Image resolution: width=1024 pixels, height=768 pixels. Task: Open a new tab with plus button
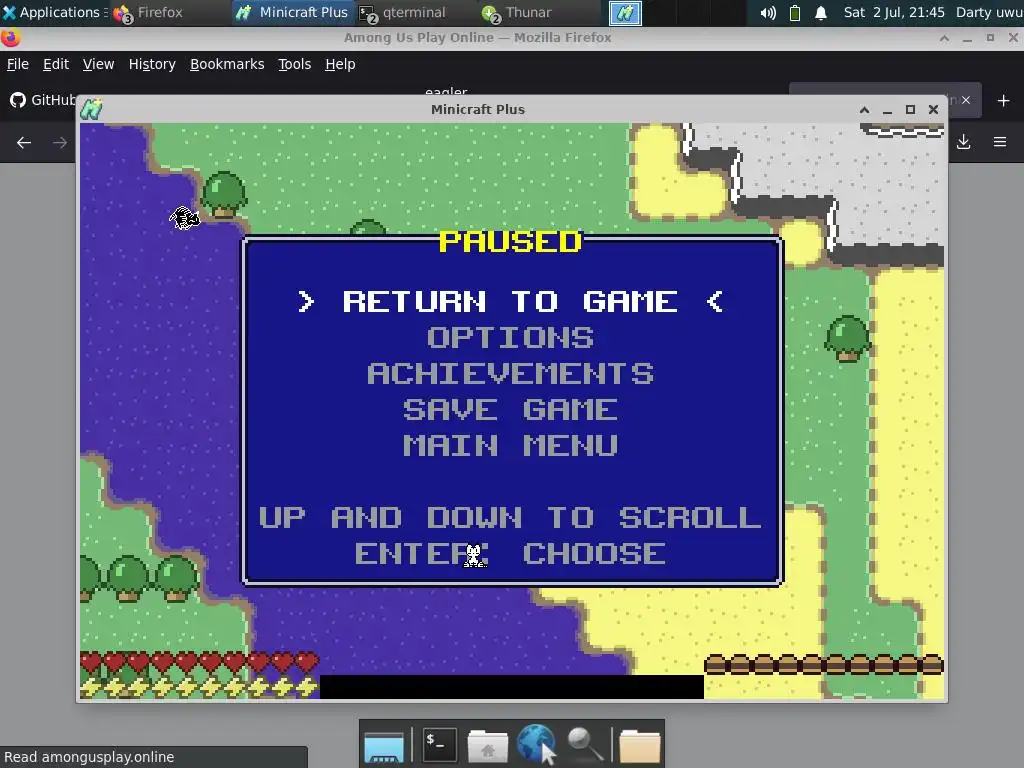(x=1003, y=101)
